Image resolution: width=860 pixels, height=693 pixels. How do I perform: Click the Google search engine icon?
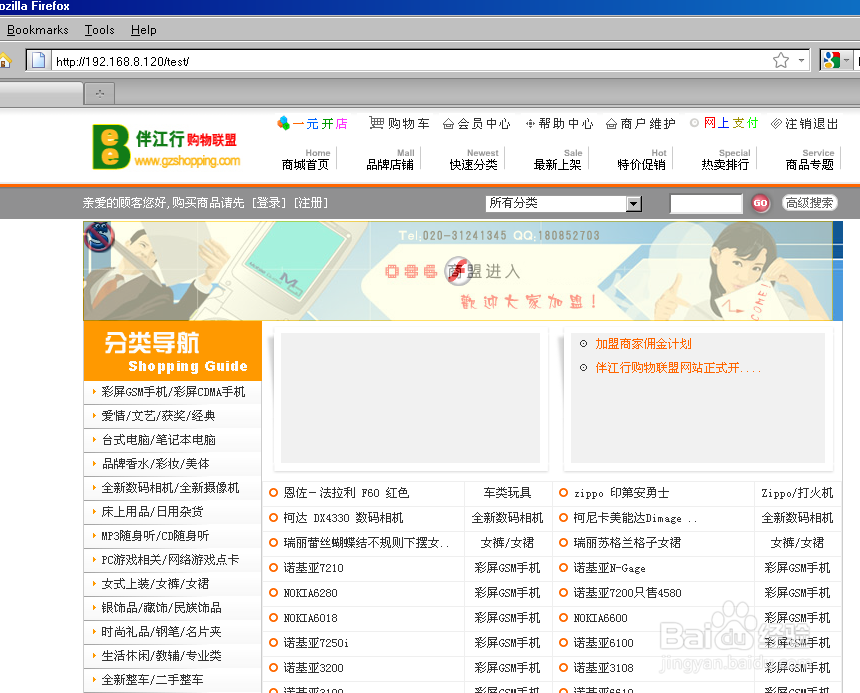[830, 61]
